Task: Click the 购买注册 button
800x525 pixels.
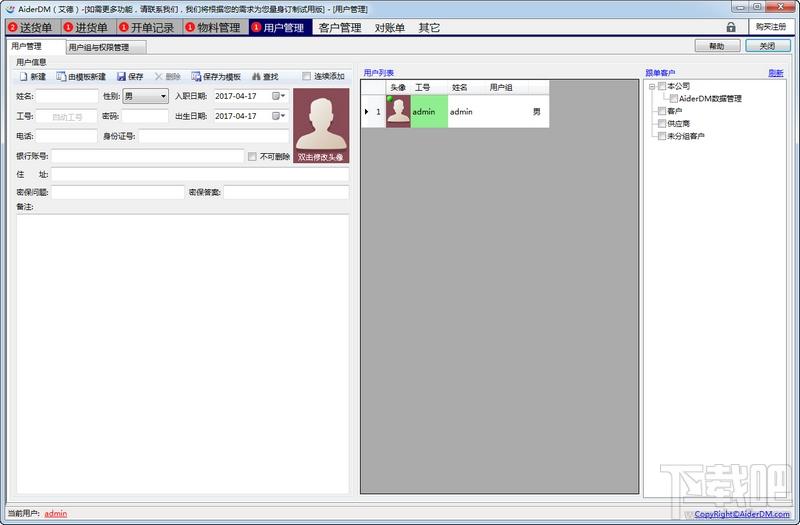Action: [770, 27]
